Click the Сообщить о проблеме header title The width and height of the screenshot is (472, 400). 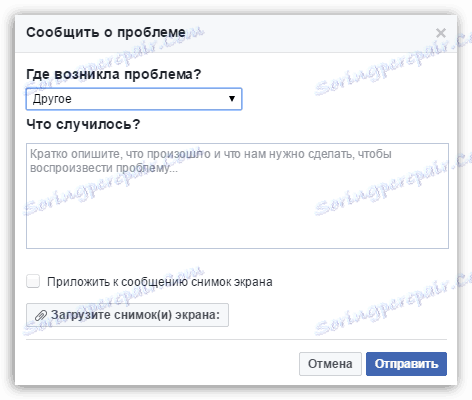point(106,32)
